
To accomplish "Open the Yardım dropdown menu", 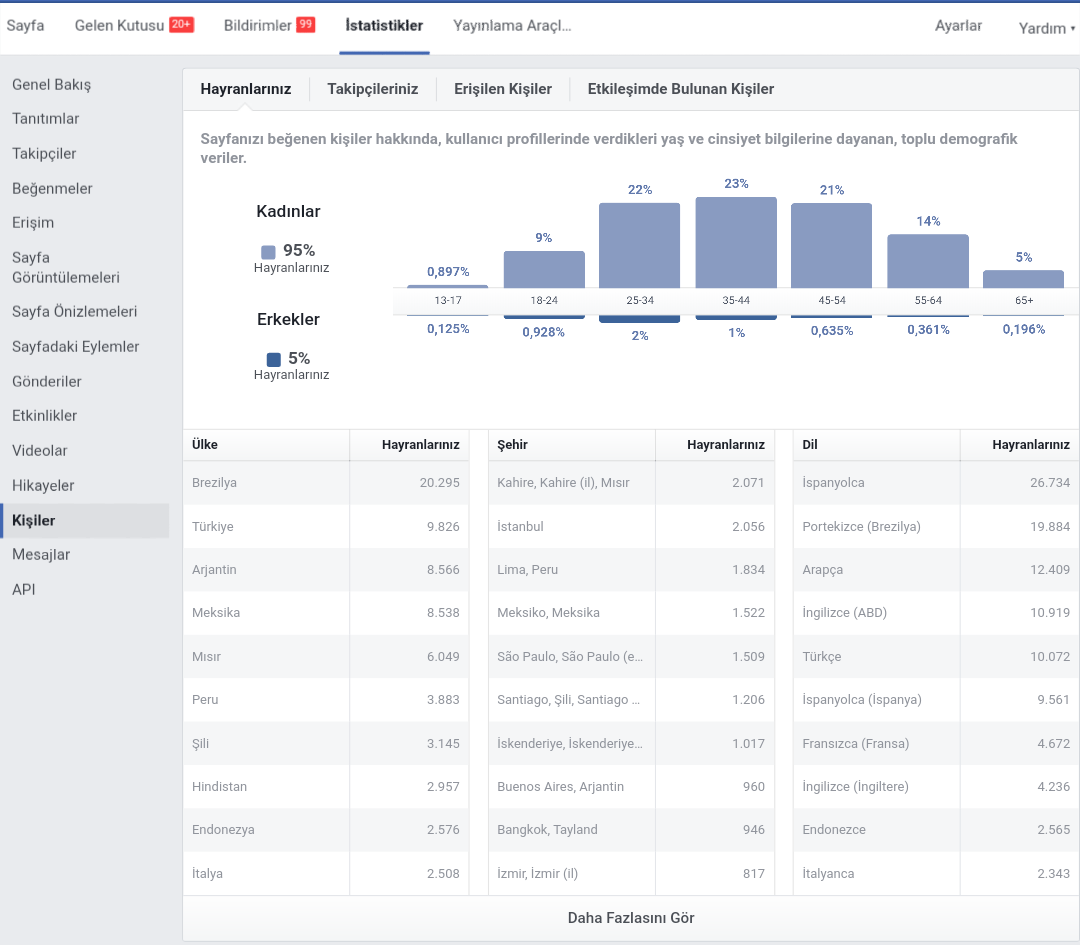I will tap(1046, 28).
